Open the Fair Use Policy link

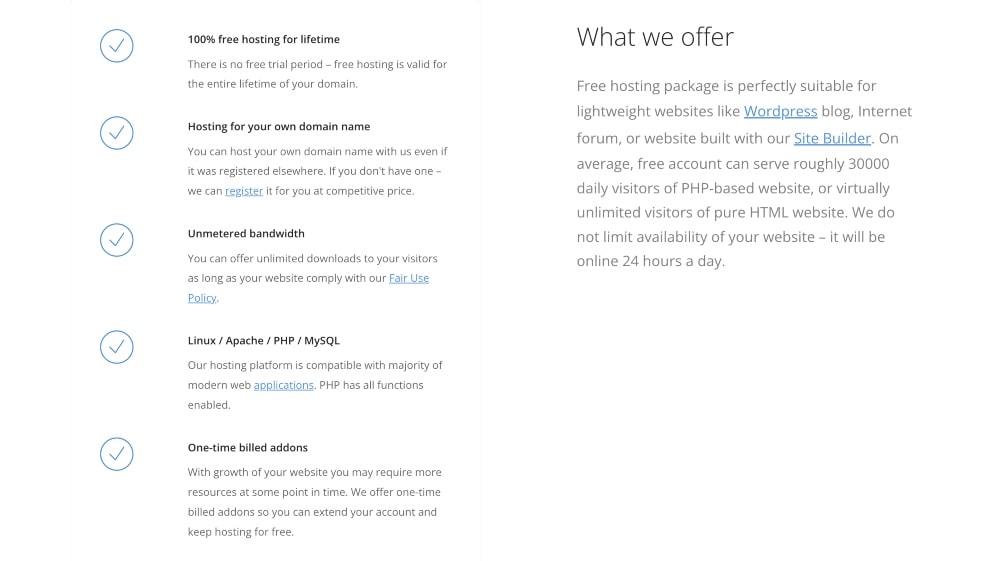[x=408, y=278]
